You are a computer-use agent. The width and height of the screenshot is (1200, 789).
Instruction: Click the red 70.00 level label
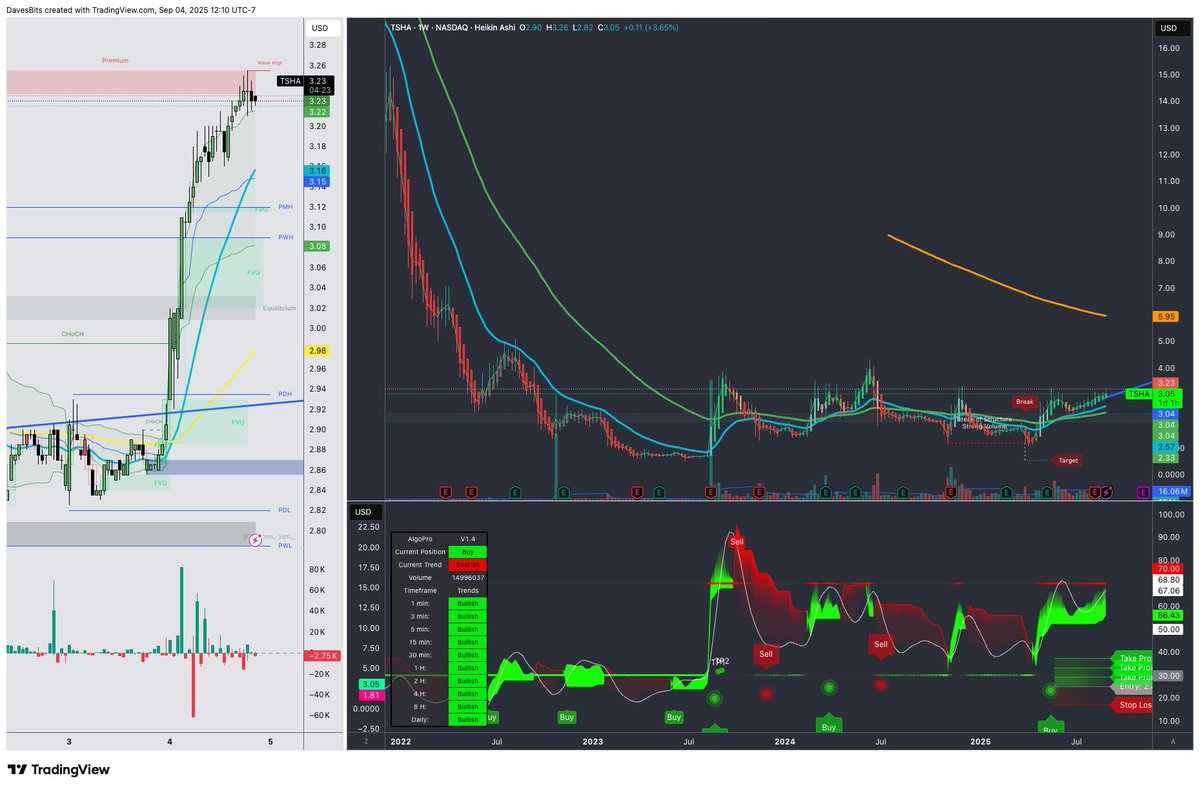point(1169,568)
